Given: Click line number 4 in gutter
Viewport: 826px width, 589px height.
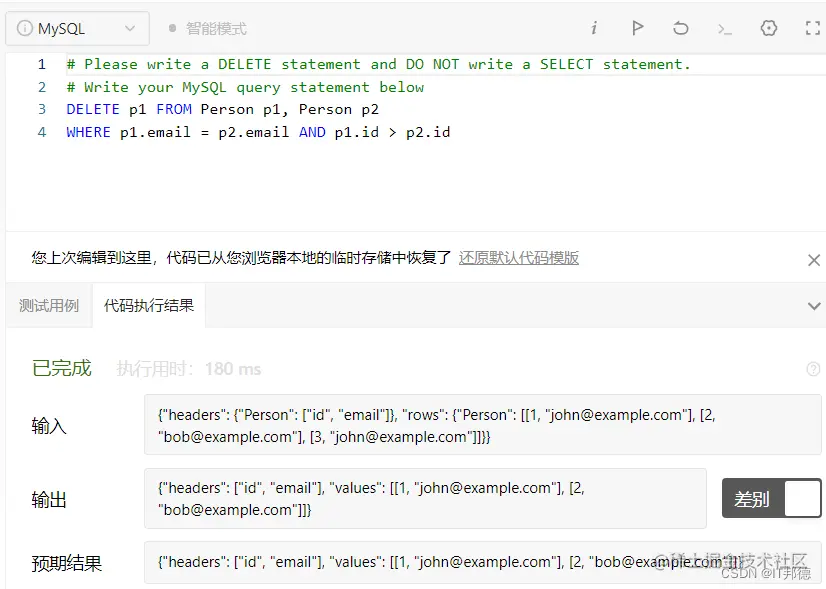Looking at the screenshot, I should (x=42, y=132).
